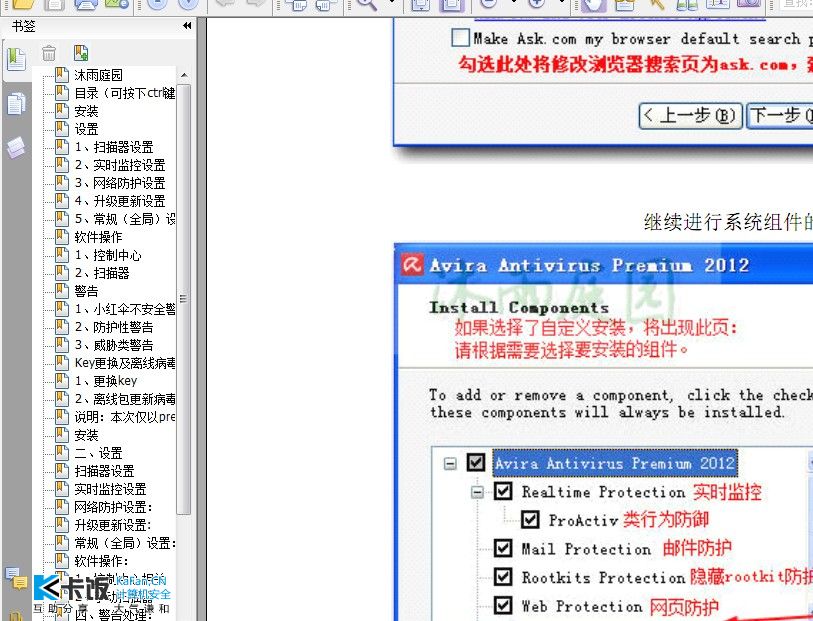Screen dimensions: 813x621
Task: Open the 常规（全局）设置： bookmark
Action: coord(124,543)
